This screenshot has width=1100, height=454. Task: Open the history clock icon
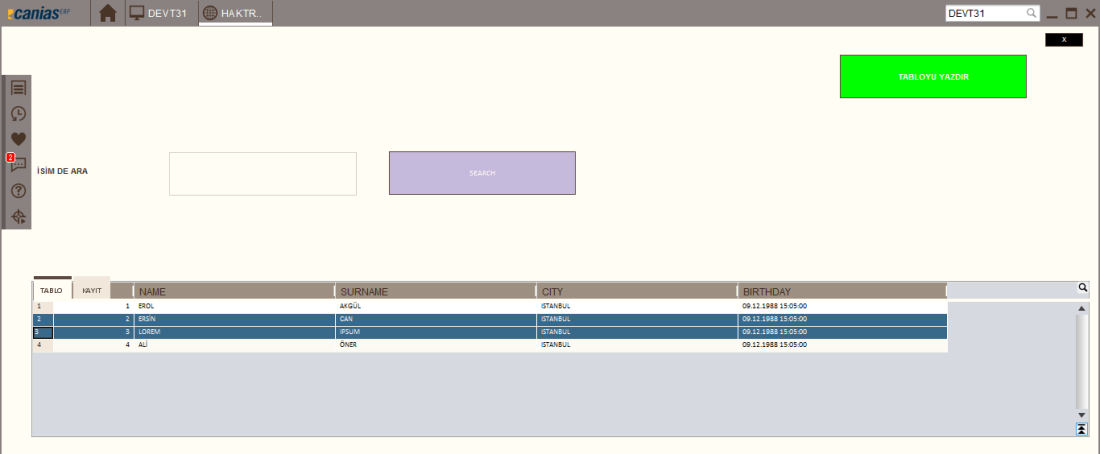point(18,114)
